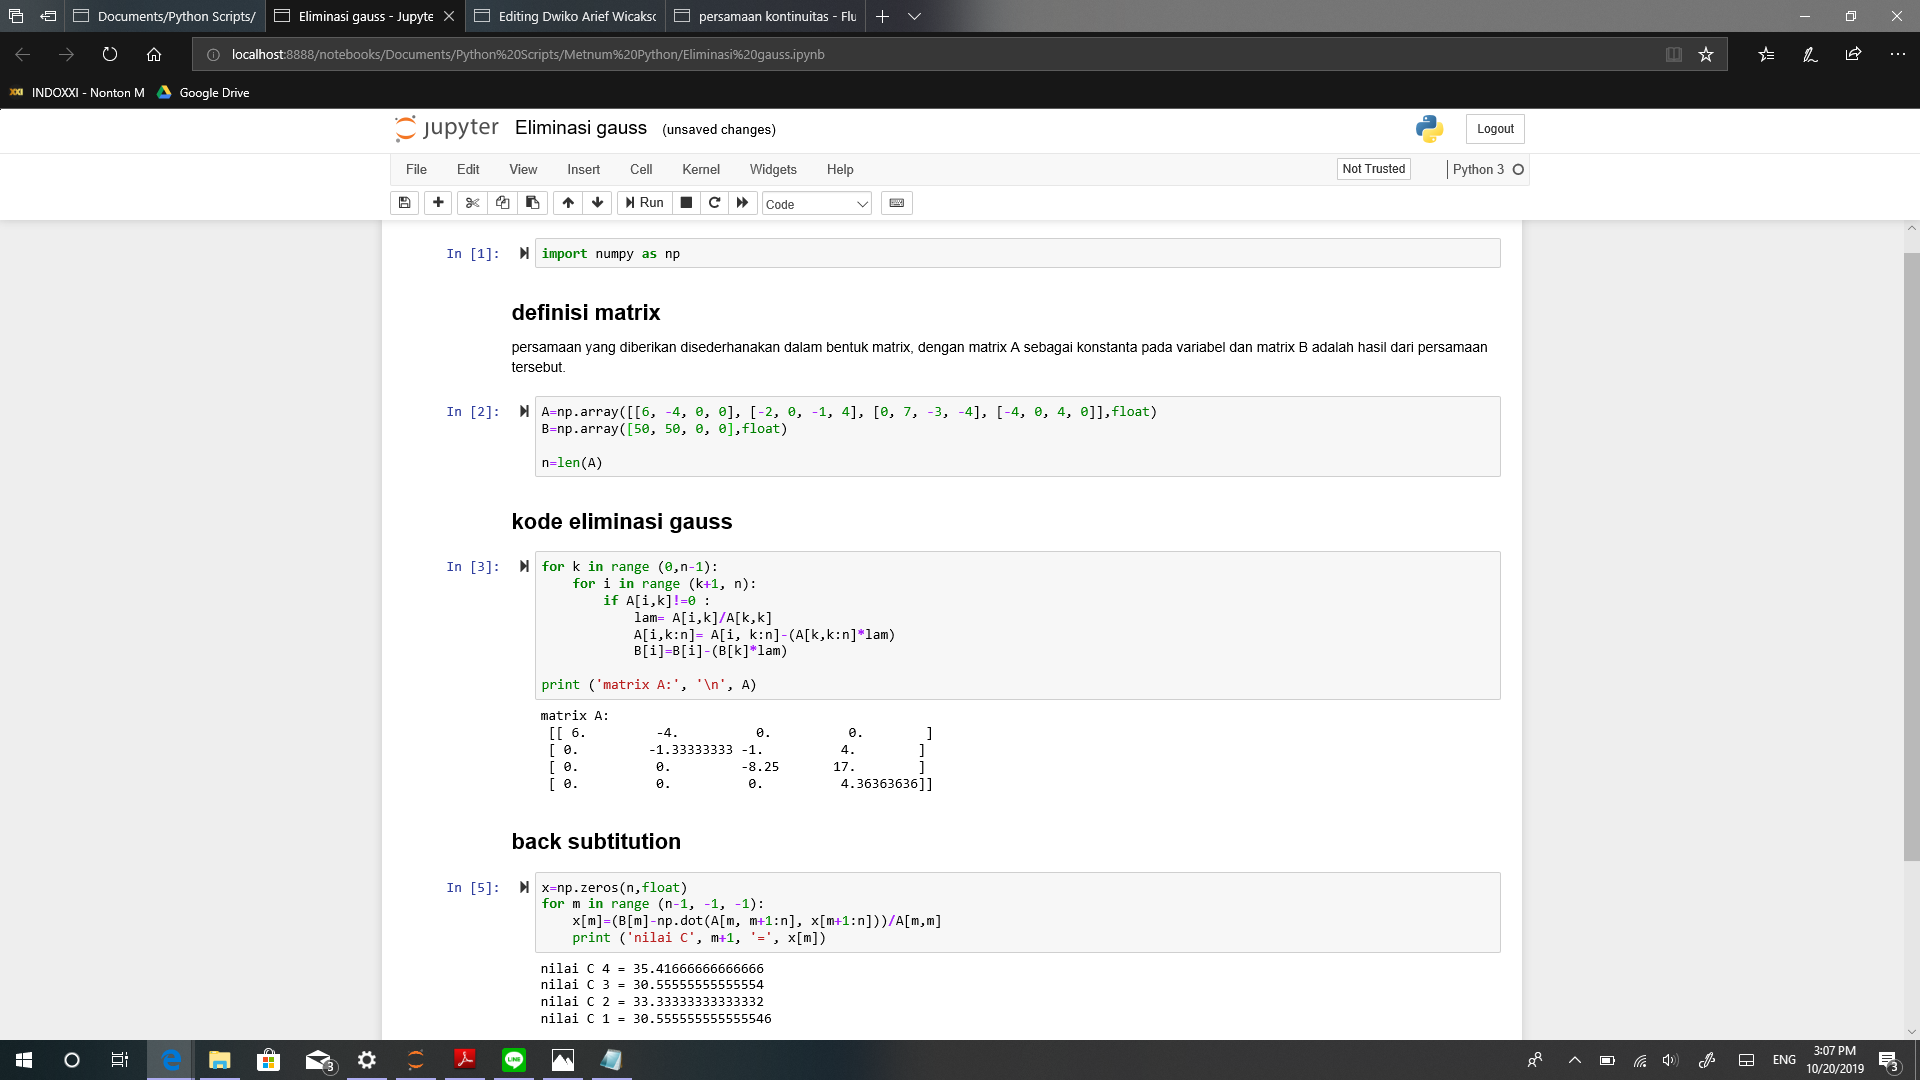Add page to favorites with star icon

point(1706,54)
